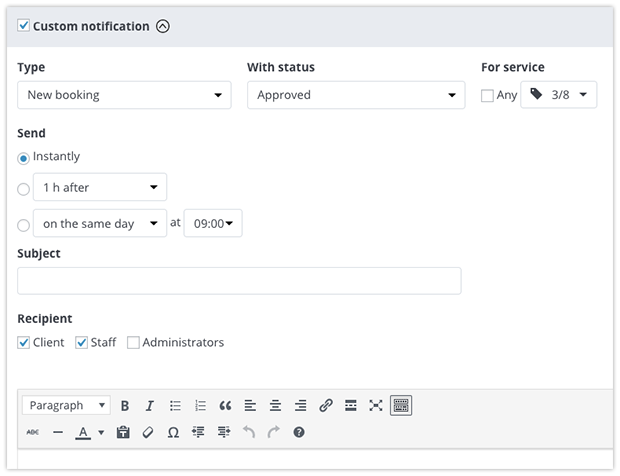
Task: Click the Subject input field
Action: tap(239, 281)
